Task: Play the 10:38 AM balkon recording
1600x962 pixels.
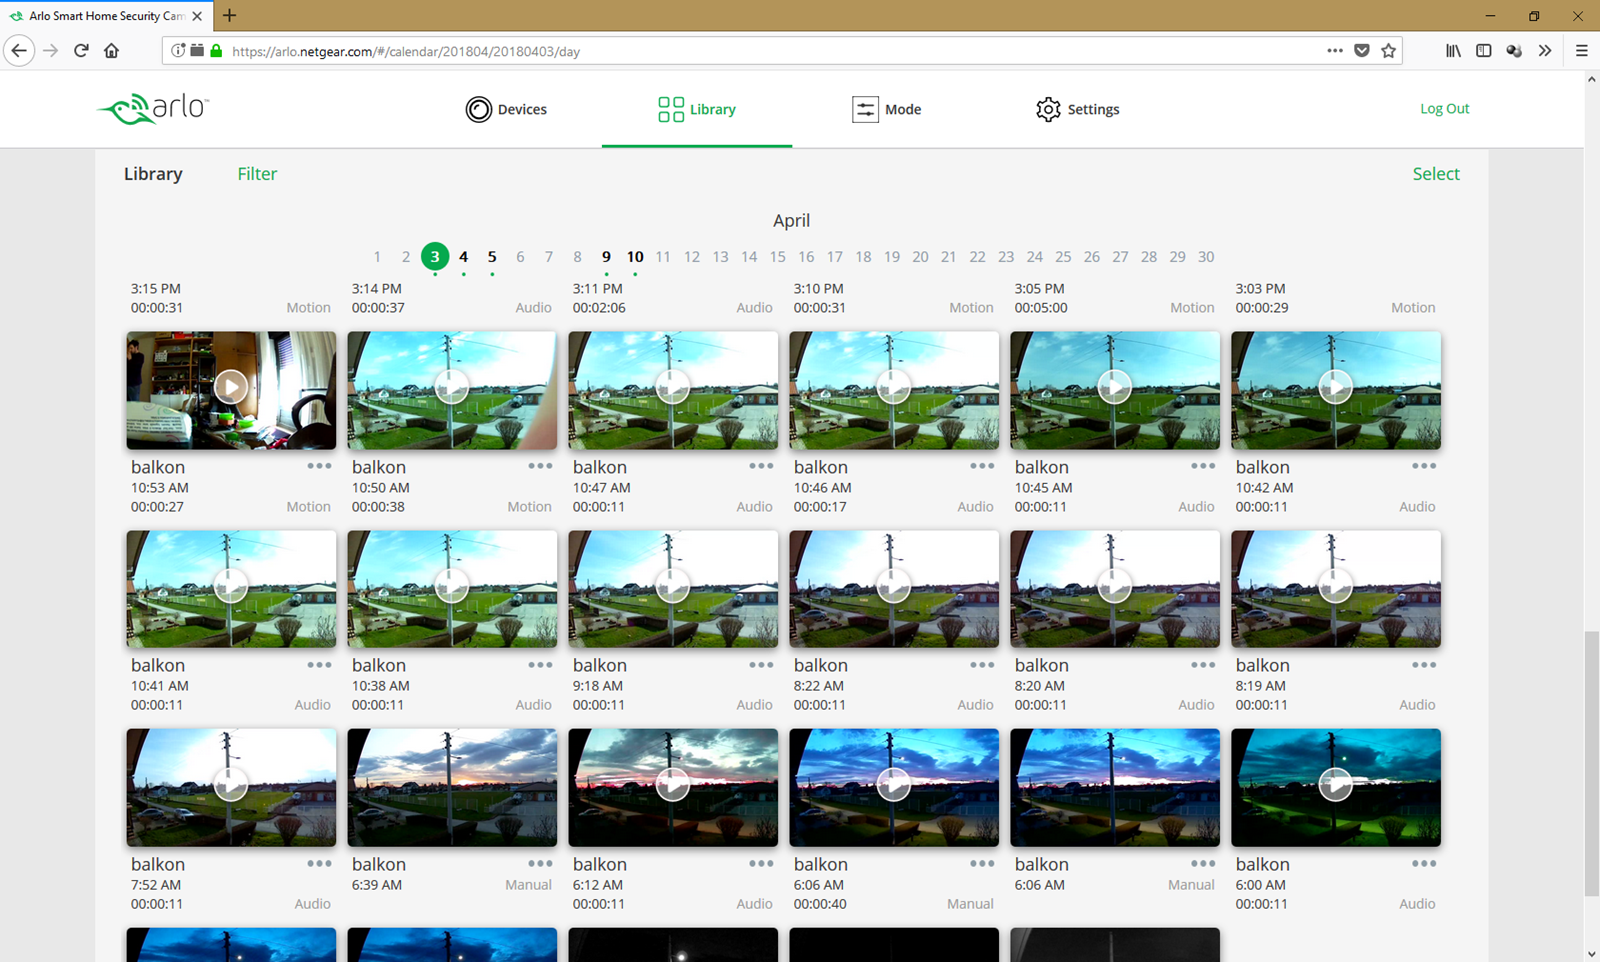Action: tap(452, 586)
